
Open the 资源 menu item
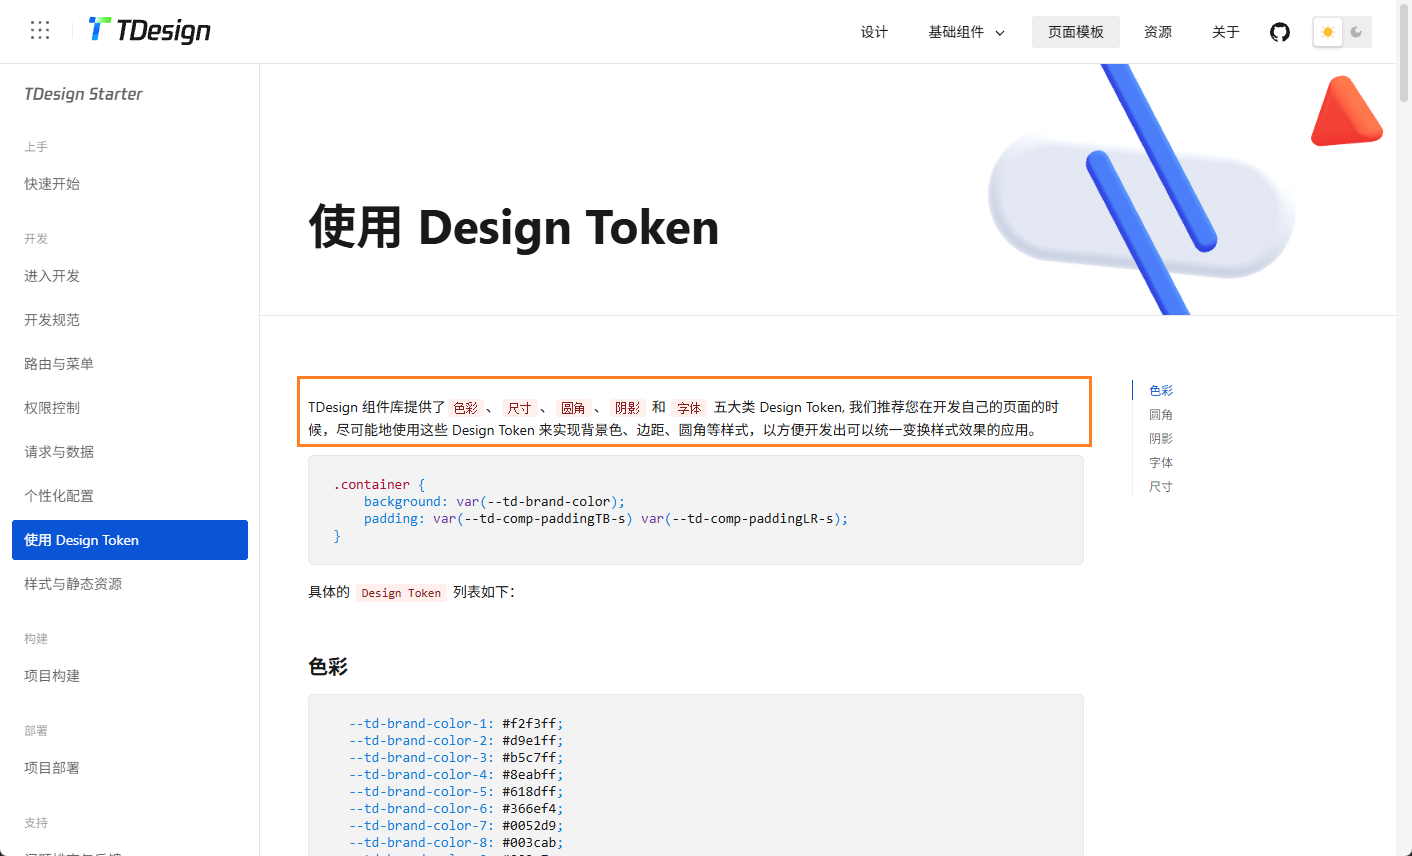[1158, 32]
